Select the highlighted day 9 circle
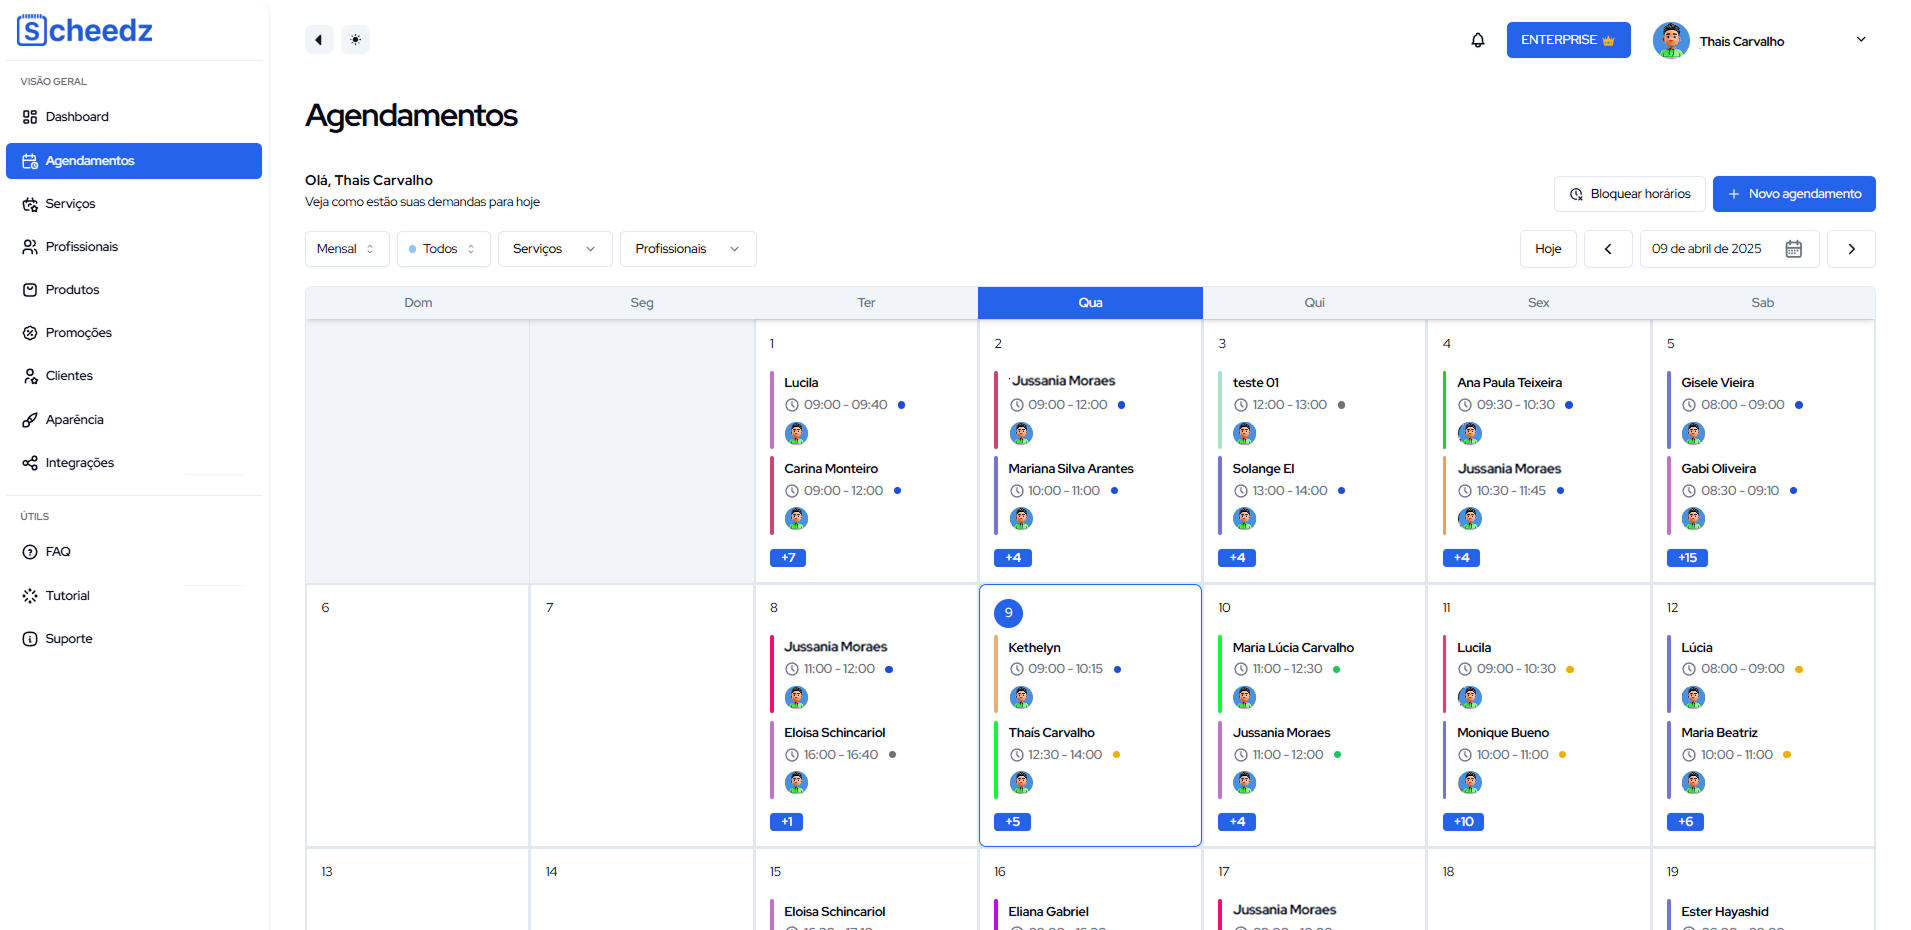 coord(1008,613)
